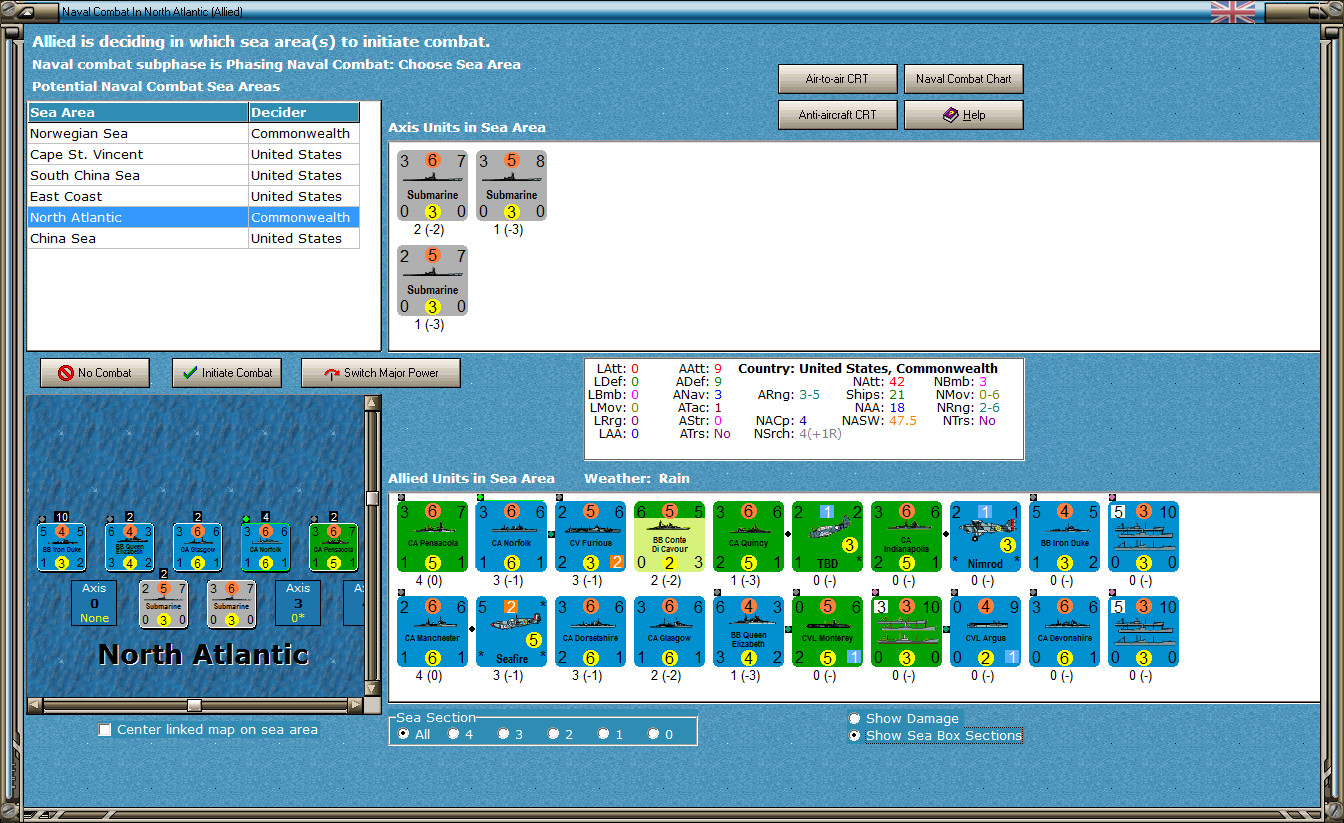Screen dimensions: 1344x823
Task: Select the BB Conte Di Cavour unit
Action: click(669, 536)
